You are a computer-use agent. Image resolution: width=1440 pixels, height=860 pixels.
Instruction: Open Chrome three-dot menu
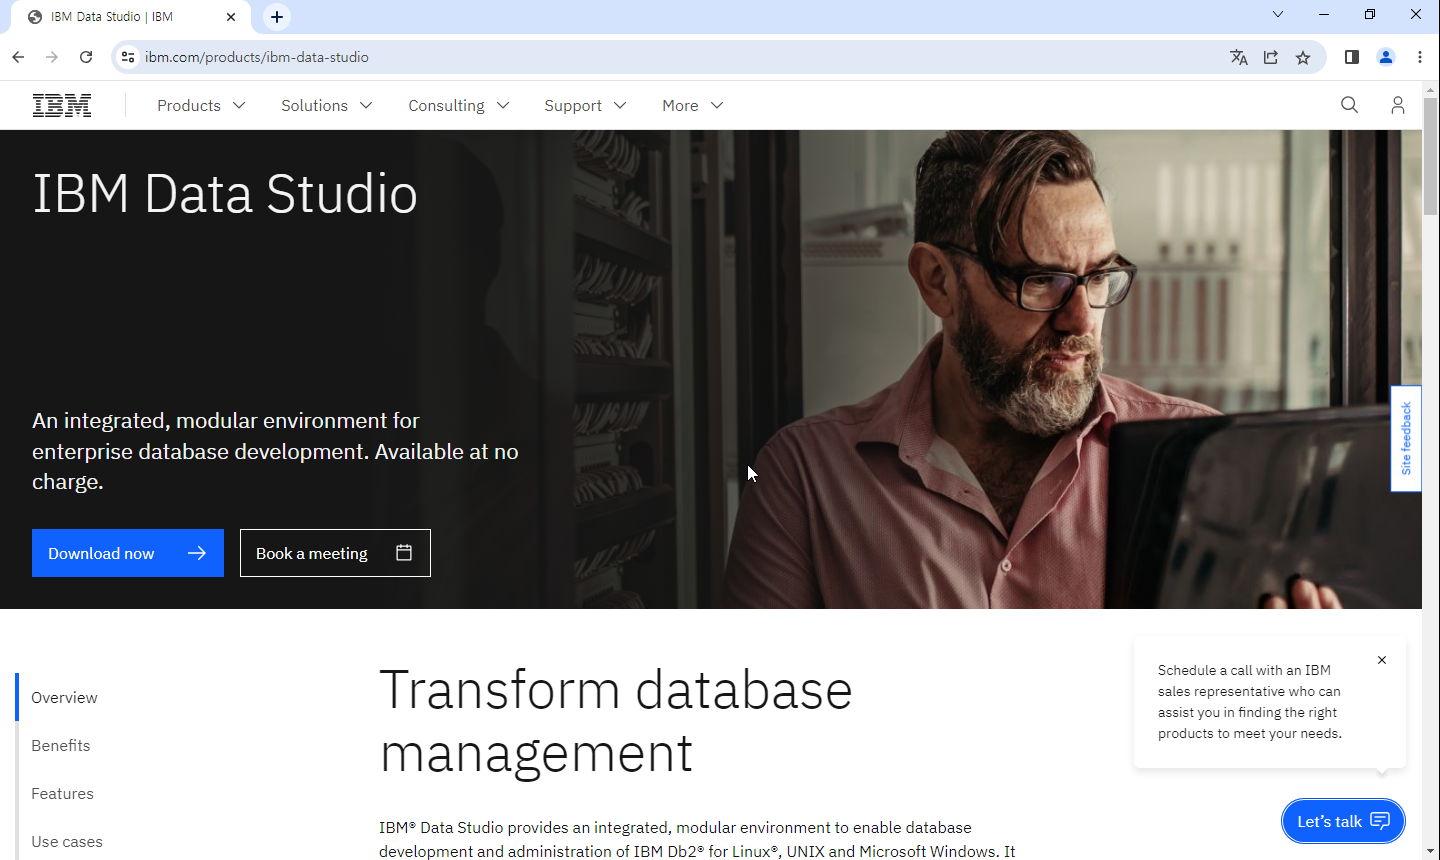click(x=1420, y=57)
